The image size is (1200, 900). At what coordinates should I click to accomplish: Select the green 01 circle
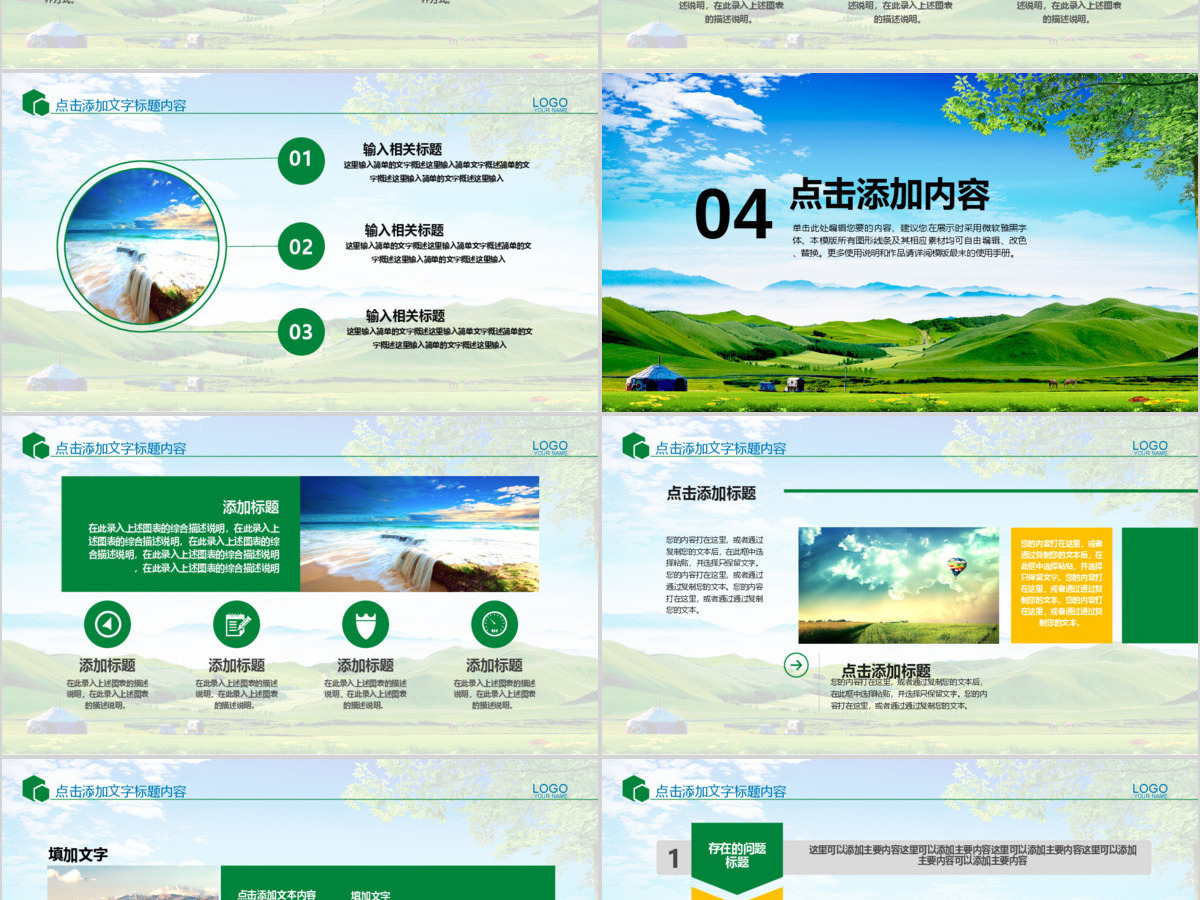click(x=301, y=159)
